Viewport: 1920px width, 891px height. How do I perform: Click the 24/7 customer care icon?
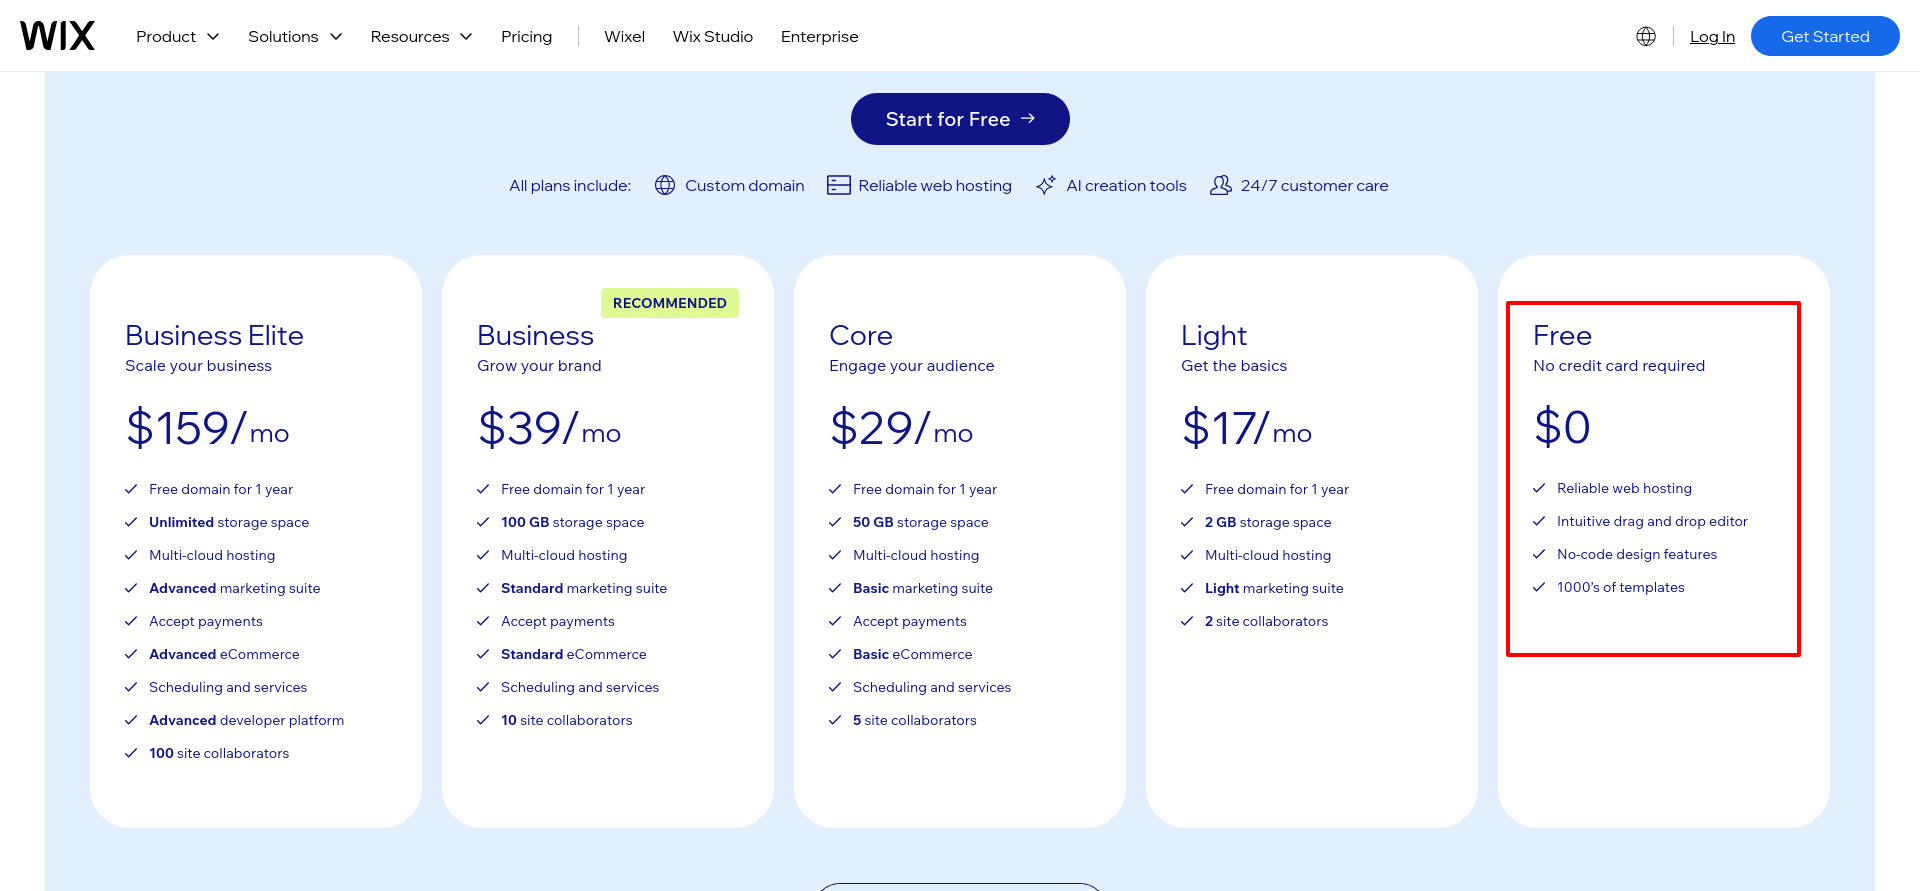pos(1221,185)
